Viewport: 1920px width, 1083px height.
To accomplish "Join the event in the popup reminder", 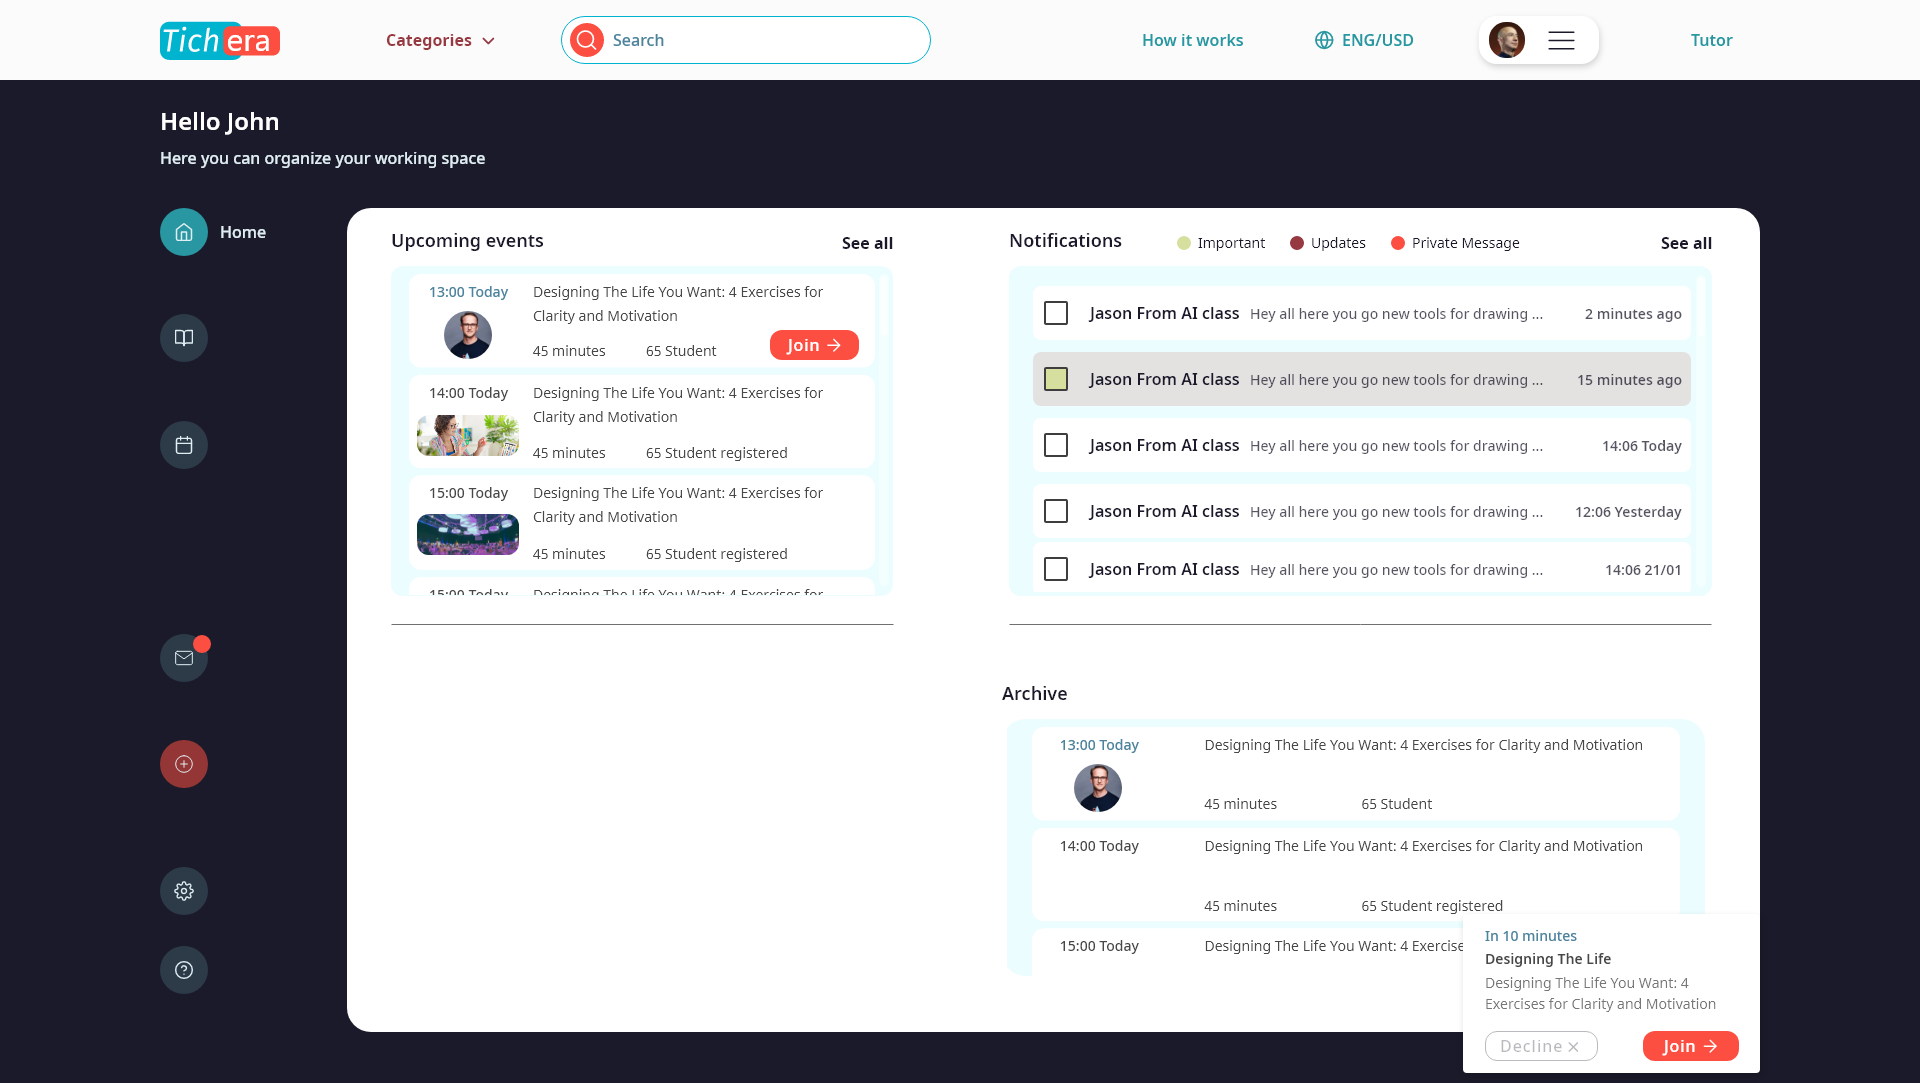I will pyautogui.click(x=1690, y=1046).
